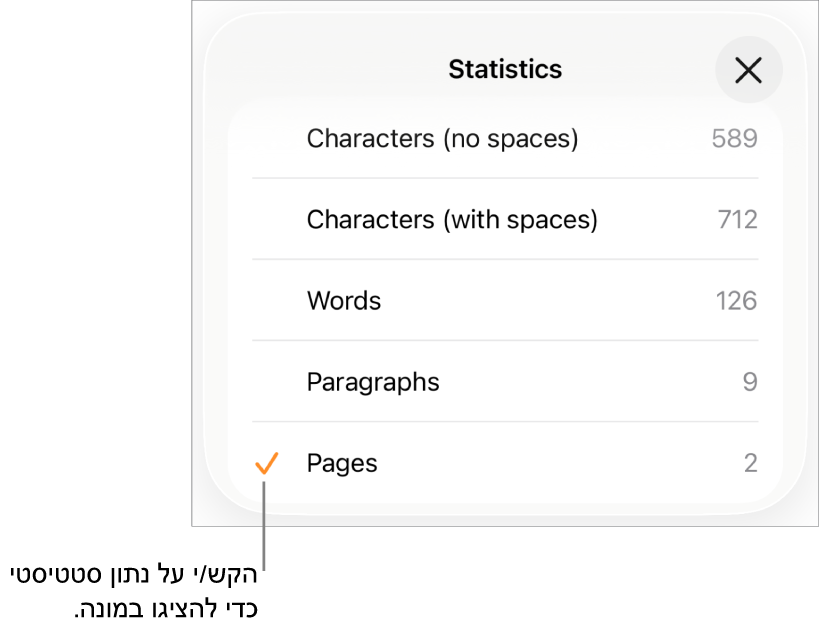
Task: Choose the Paragraphs statistic row
Action: pyautogui.click(x=373, y=382)
